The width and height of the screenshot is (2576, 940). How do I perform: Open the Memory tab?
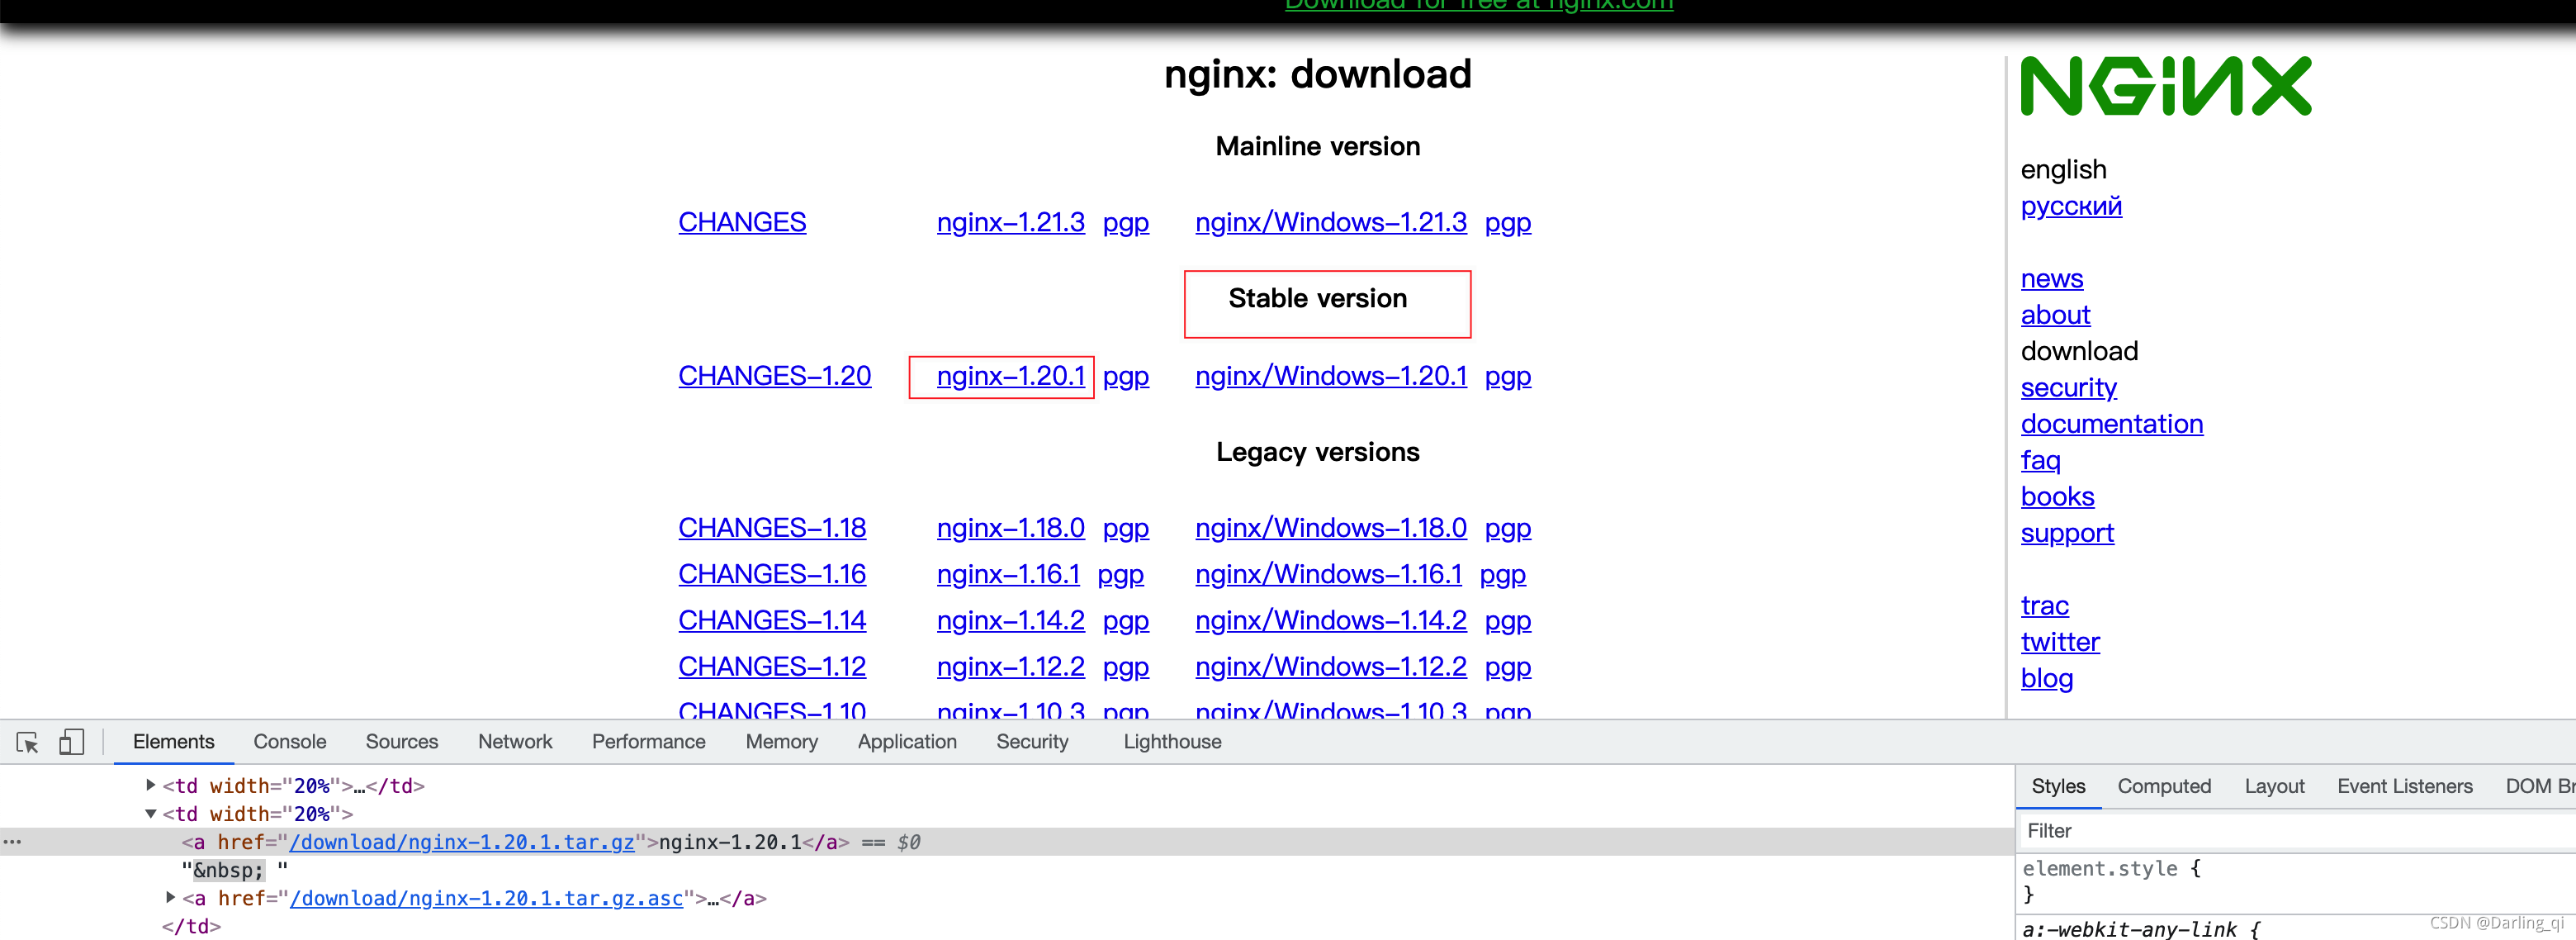pos(782,741)
